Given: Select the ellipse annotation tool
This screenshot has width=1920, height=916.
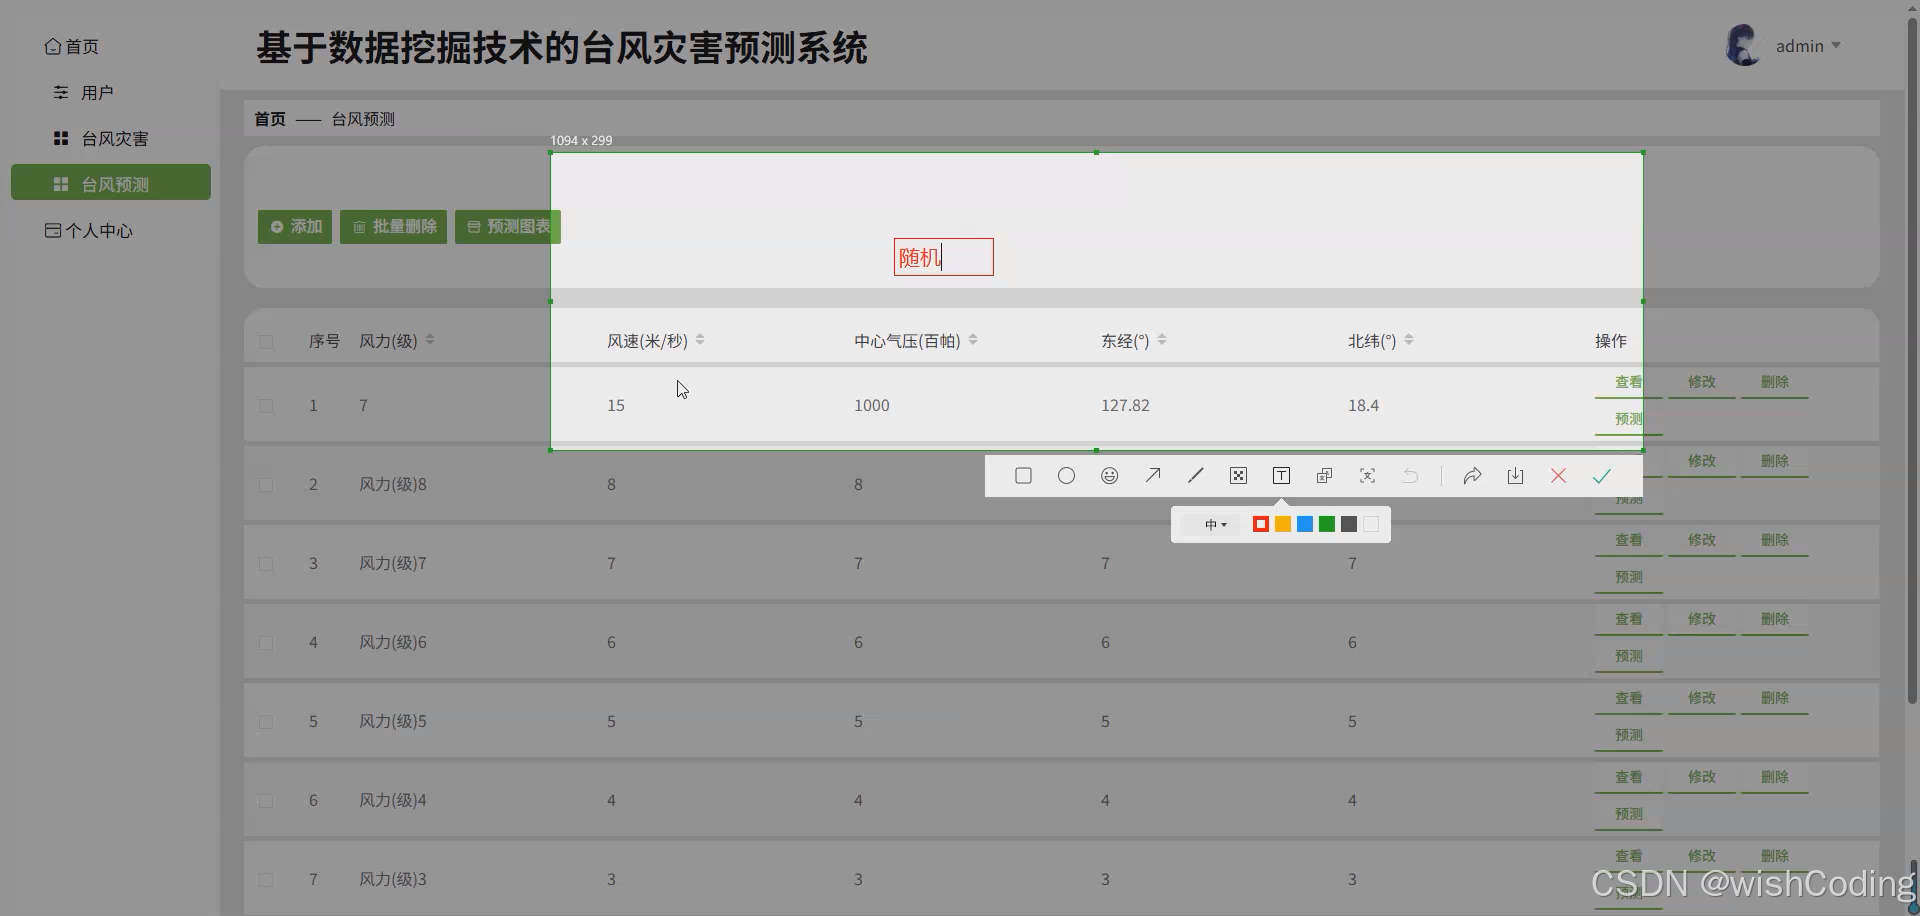Looking at the screenshot, I should click(x=1066, y=476).
